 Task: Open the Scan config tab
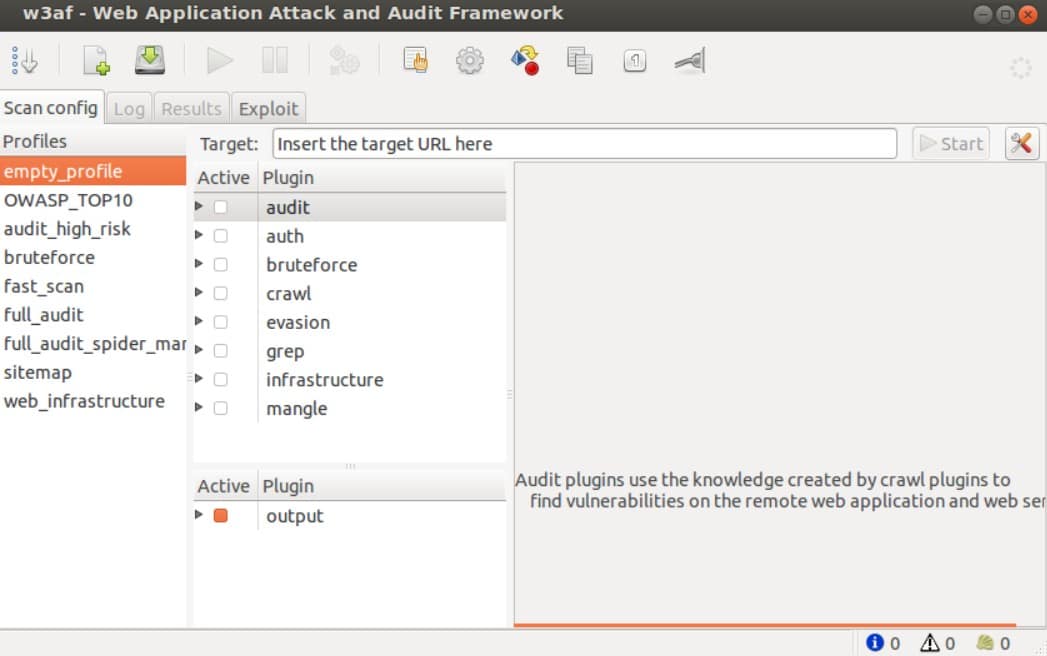coord(50,108)
